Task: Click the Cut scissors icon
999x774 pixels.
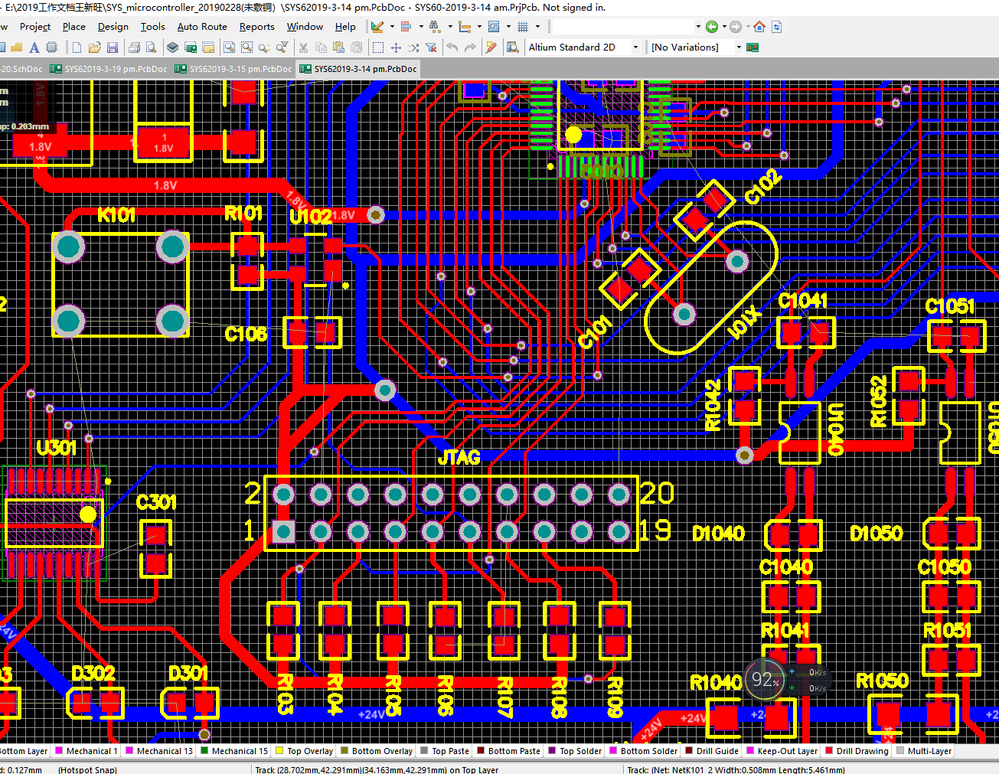Action: 303,47
